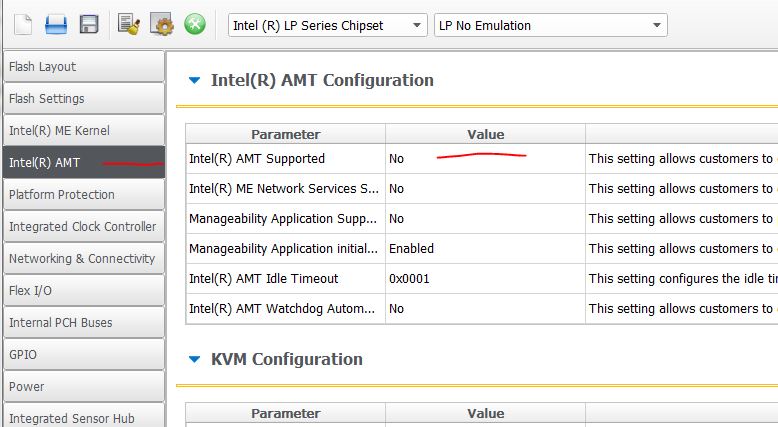This screenshot has width=778, height=427.
Task: Open the Intel LP Series Chipset dropdown
Action: point(326,26)
